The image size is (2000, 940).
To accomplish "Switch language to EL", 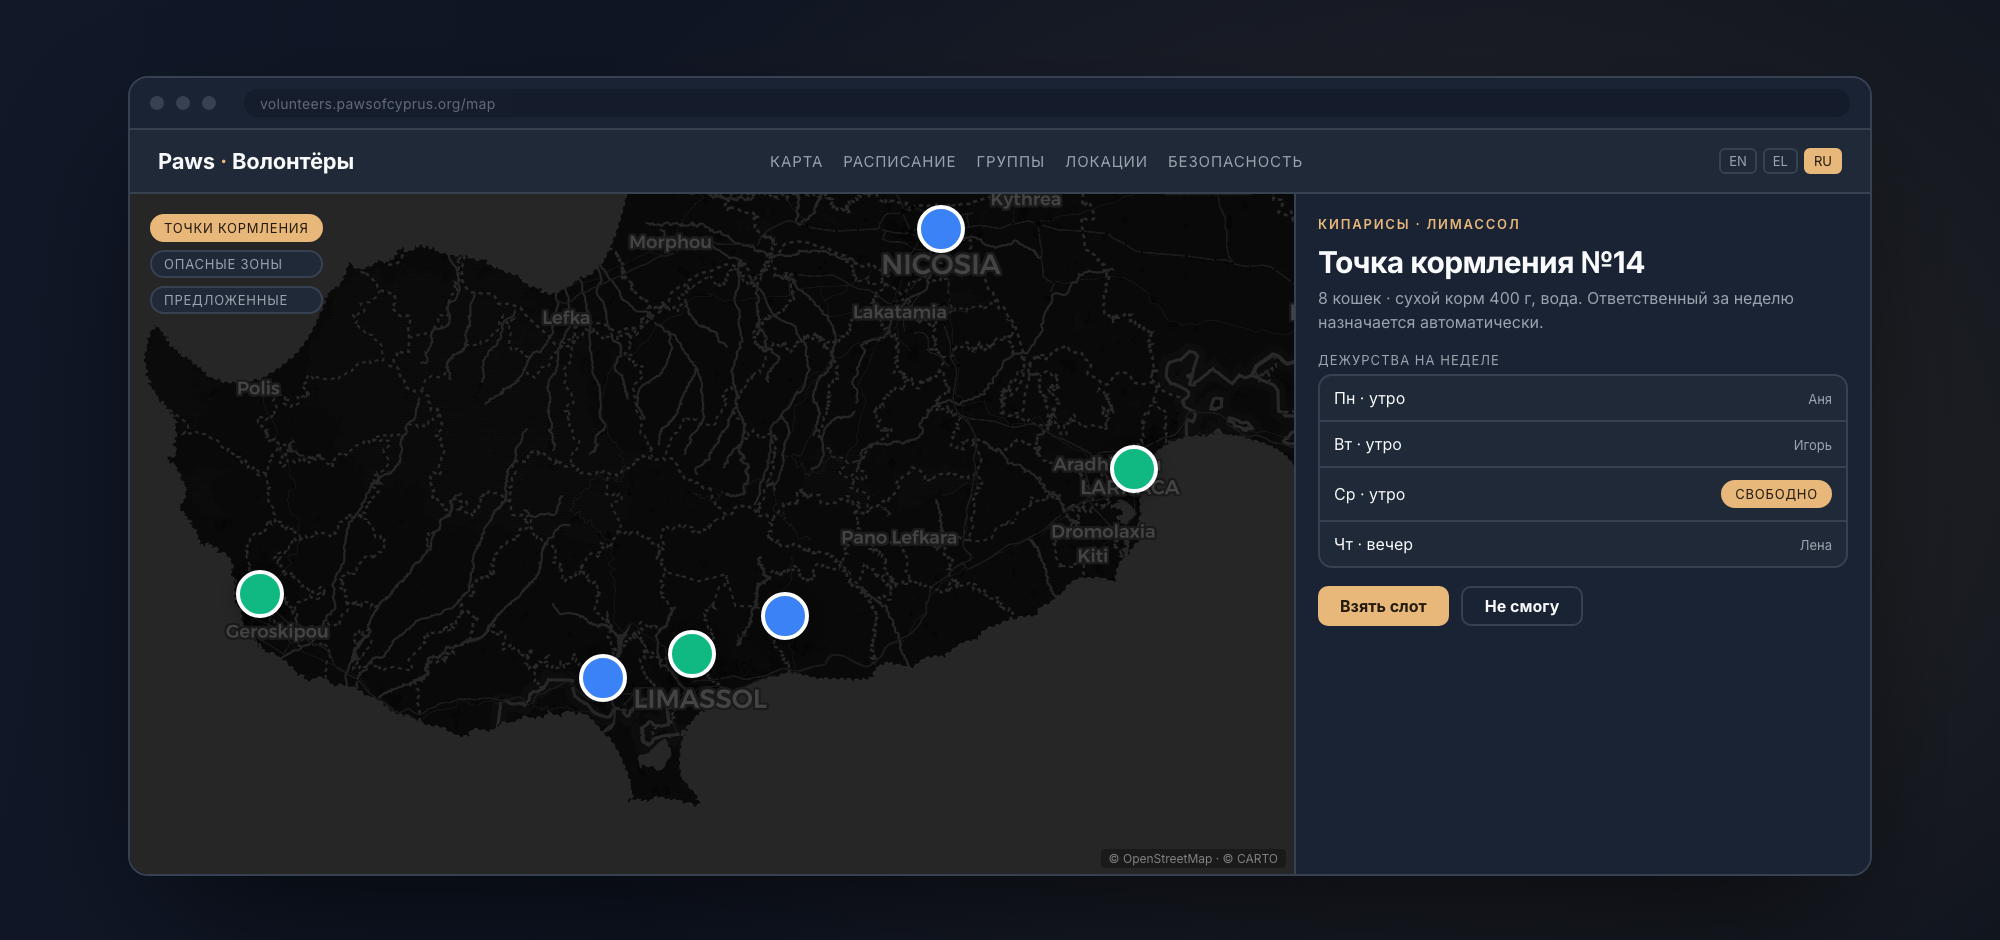I will click(1780, 161).
